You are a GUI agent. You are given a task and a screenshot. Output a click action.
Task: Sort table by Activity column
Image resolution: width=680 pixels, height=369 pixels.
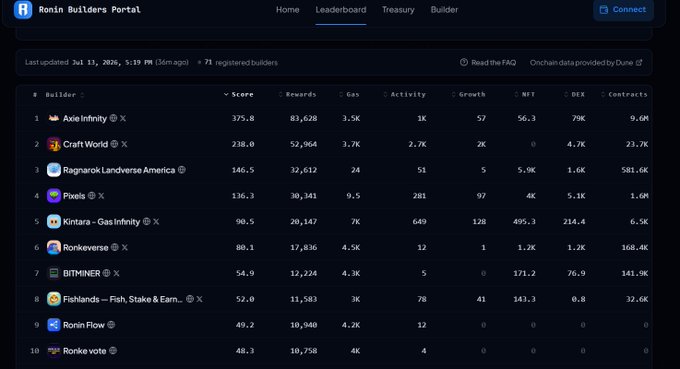(x=405, y=95)
